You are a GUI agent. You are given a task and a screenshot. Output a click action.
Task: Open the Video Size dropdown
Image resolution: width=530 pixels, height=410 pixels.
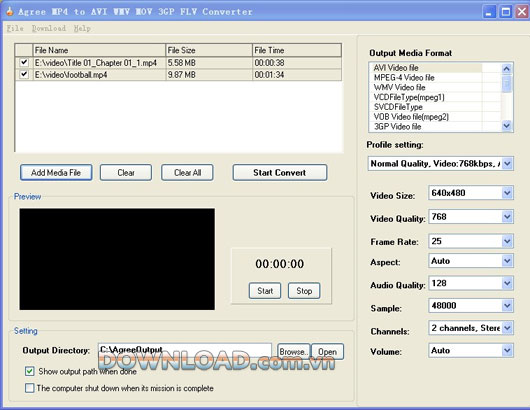point(507,193)
